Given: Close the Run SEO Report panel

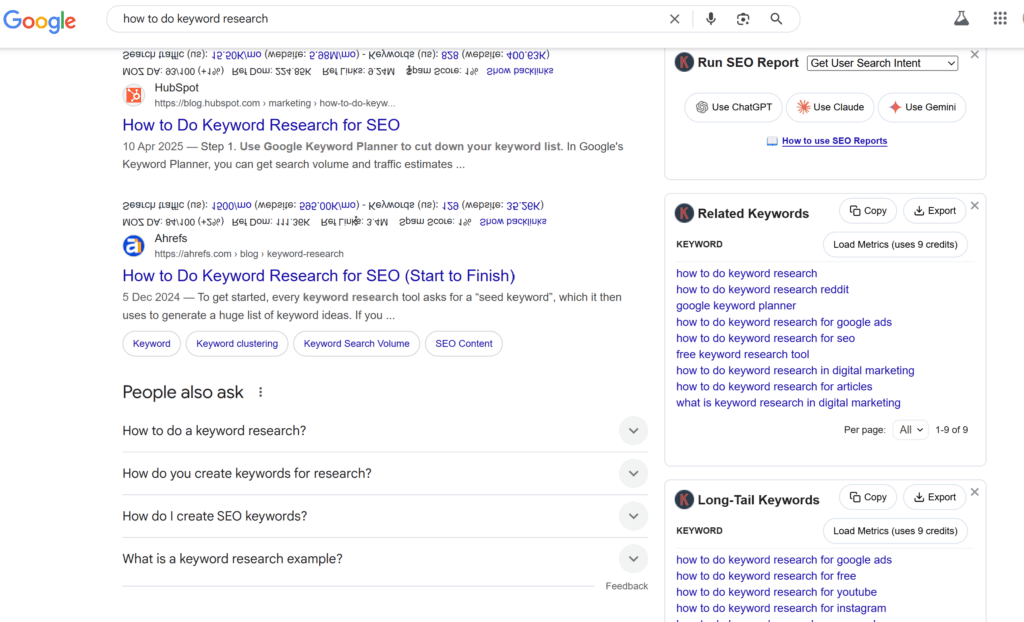Looking at the screenshot, I should pyautogui.click(x=974, y=55).
